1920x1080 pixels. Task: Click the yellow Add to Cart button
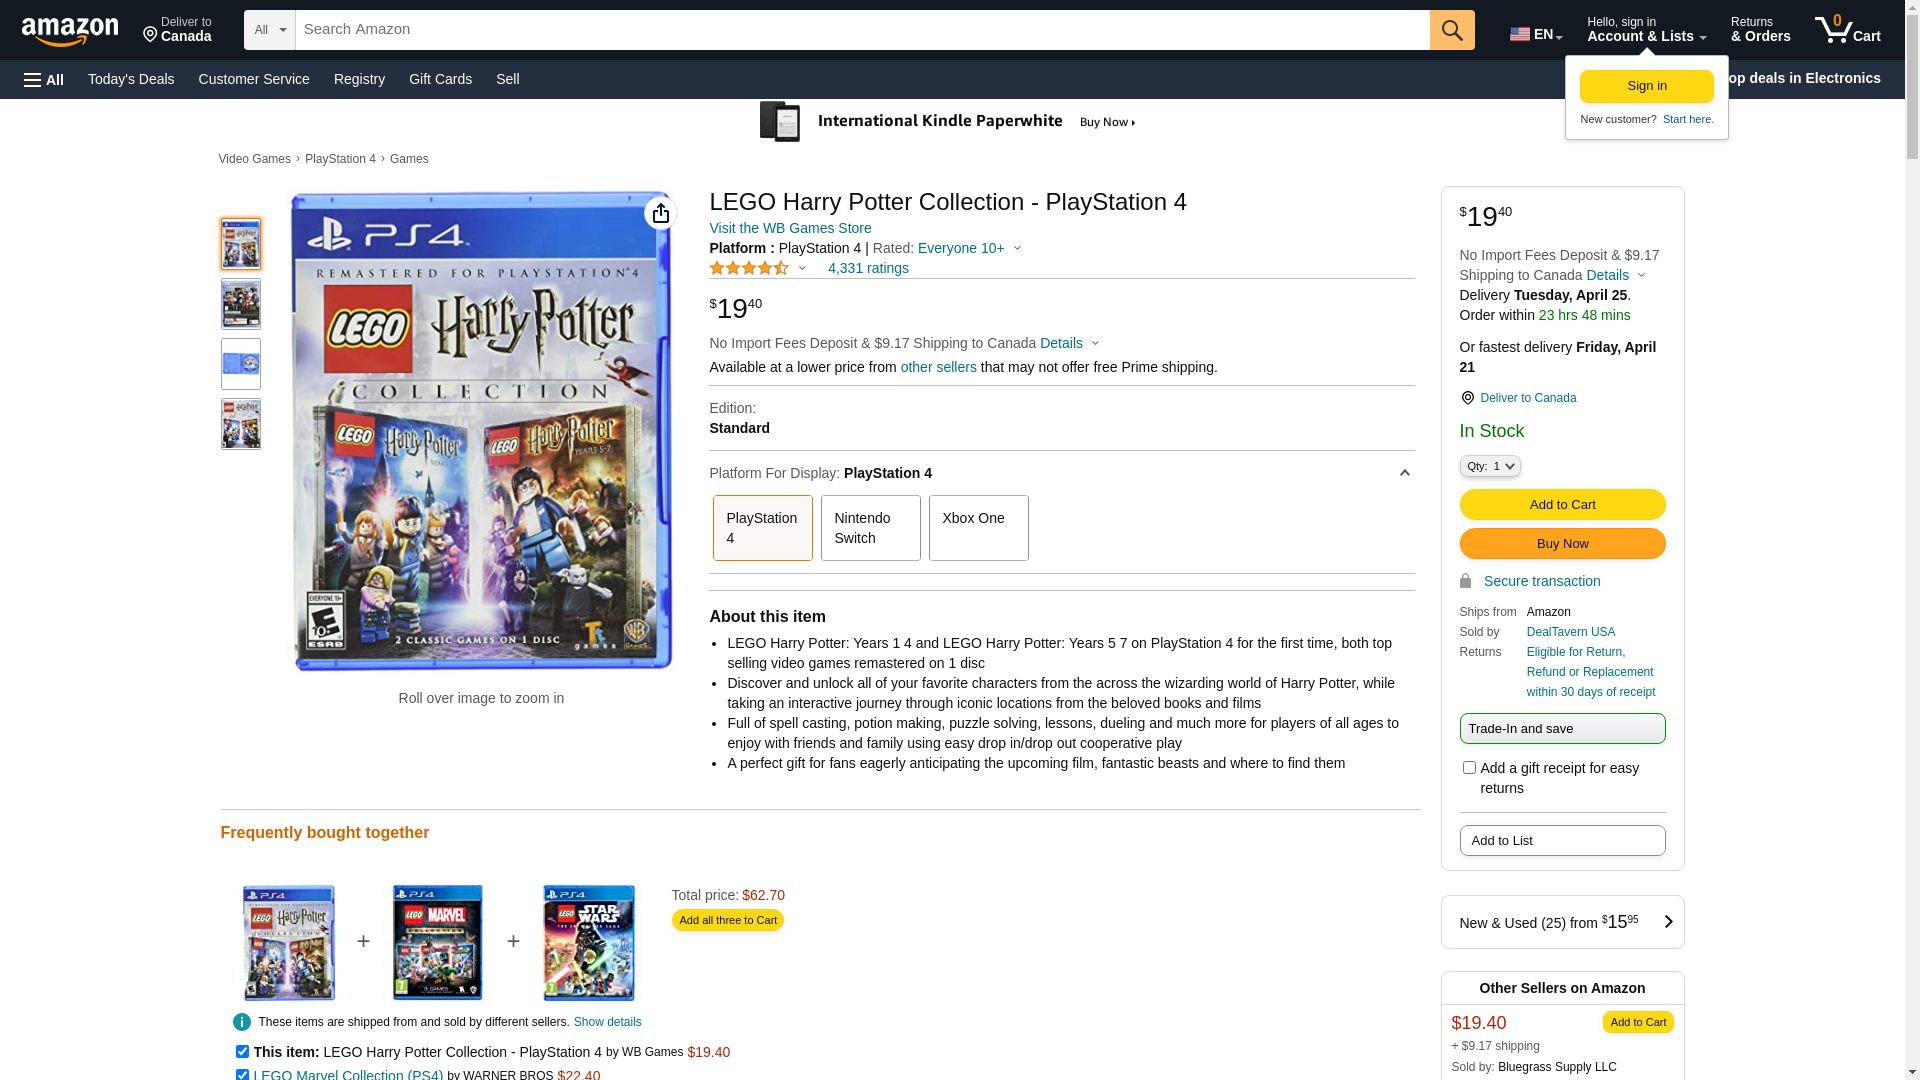pyautogui.click(x=1562, y=504)
